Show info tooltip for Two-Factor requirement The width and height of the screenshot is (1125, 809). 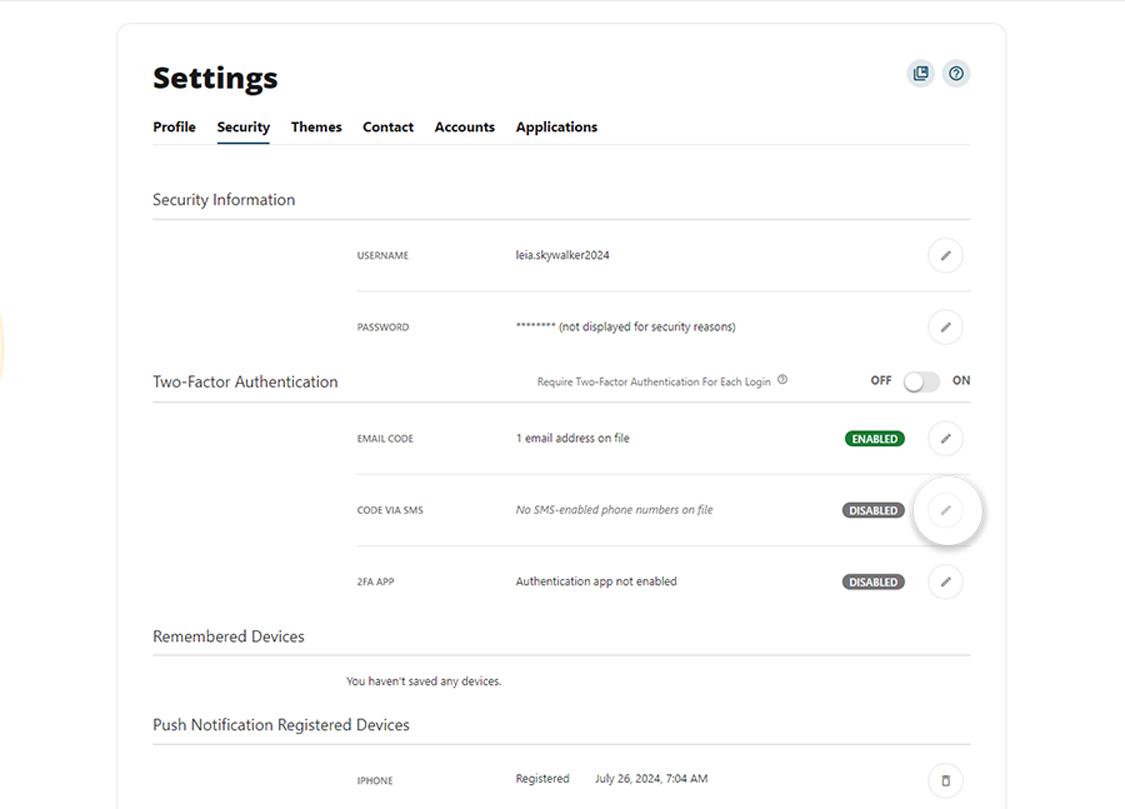pos(783,380)
